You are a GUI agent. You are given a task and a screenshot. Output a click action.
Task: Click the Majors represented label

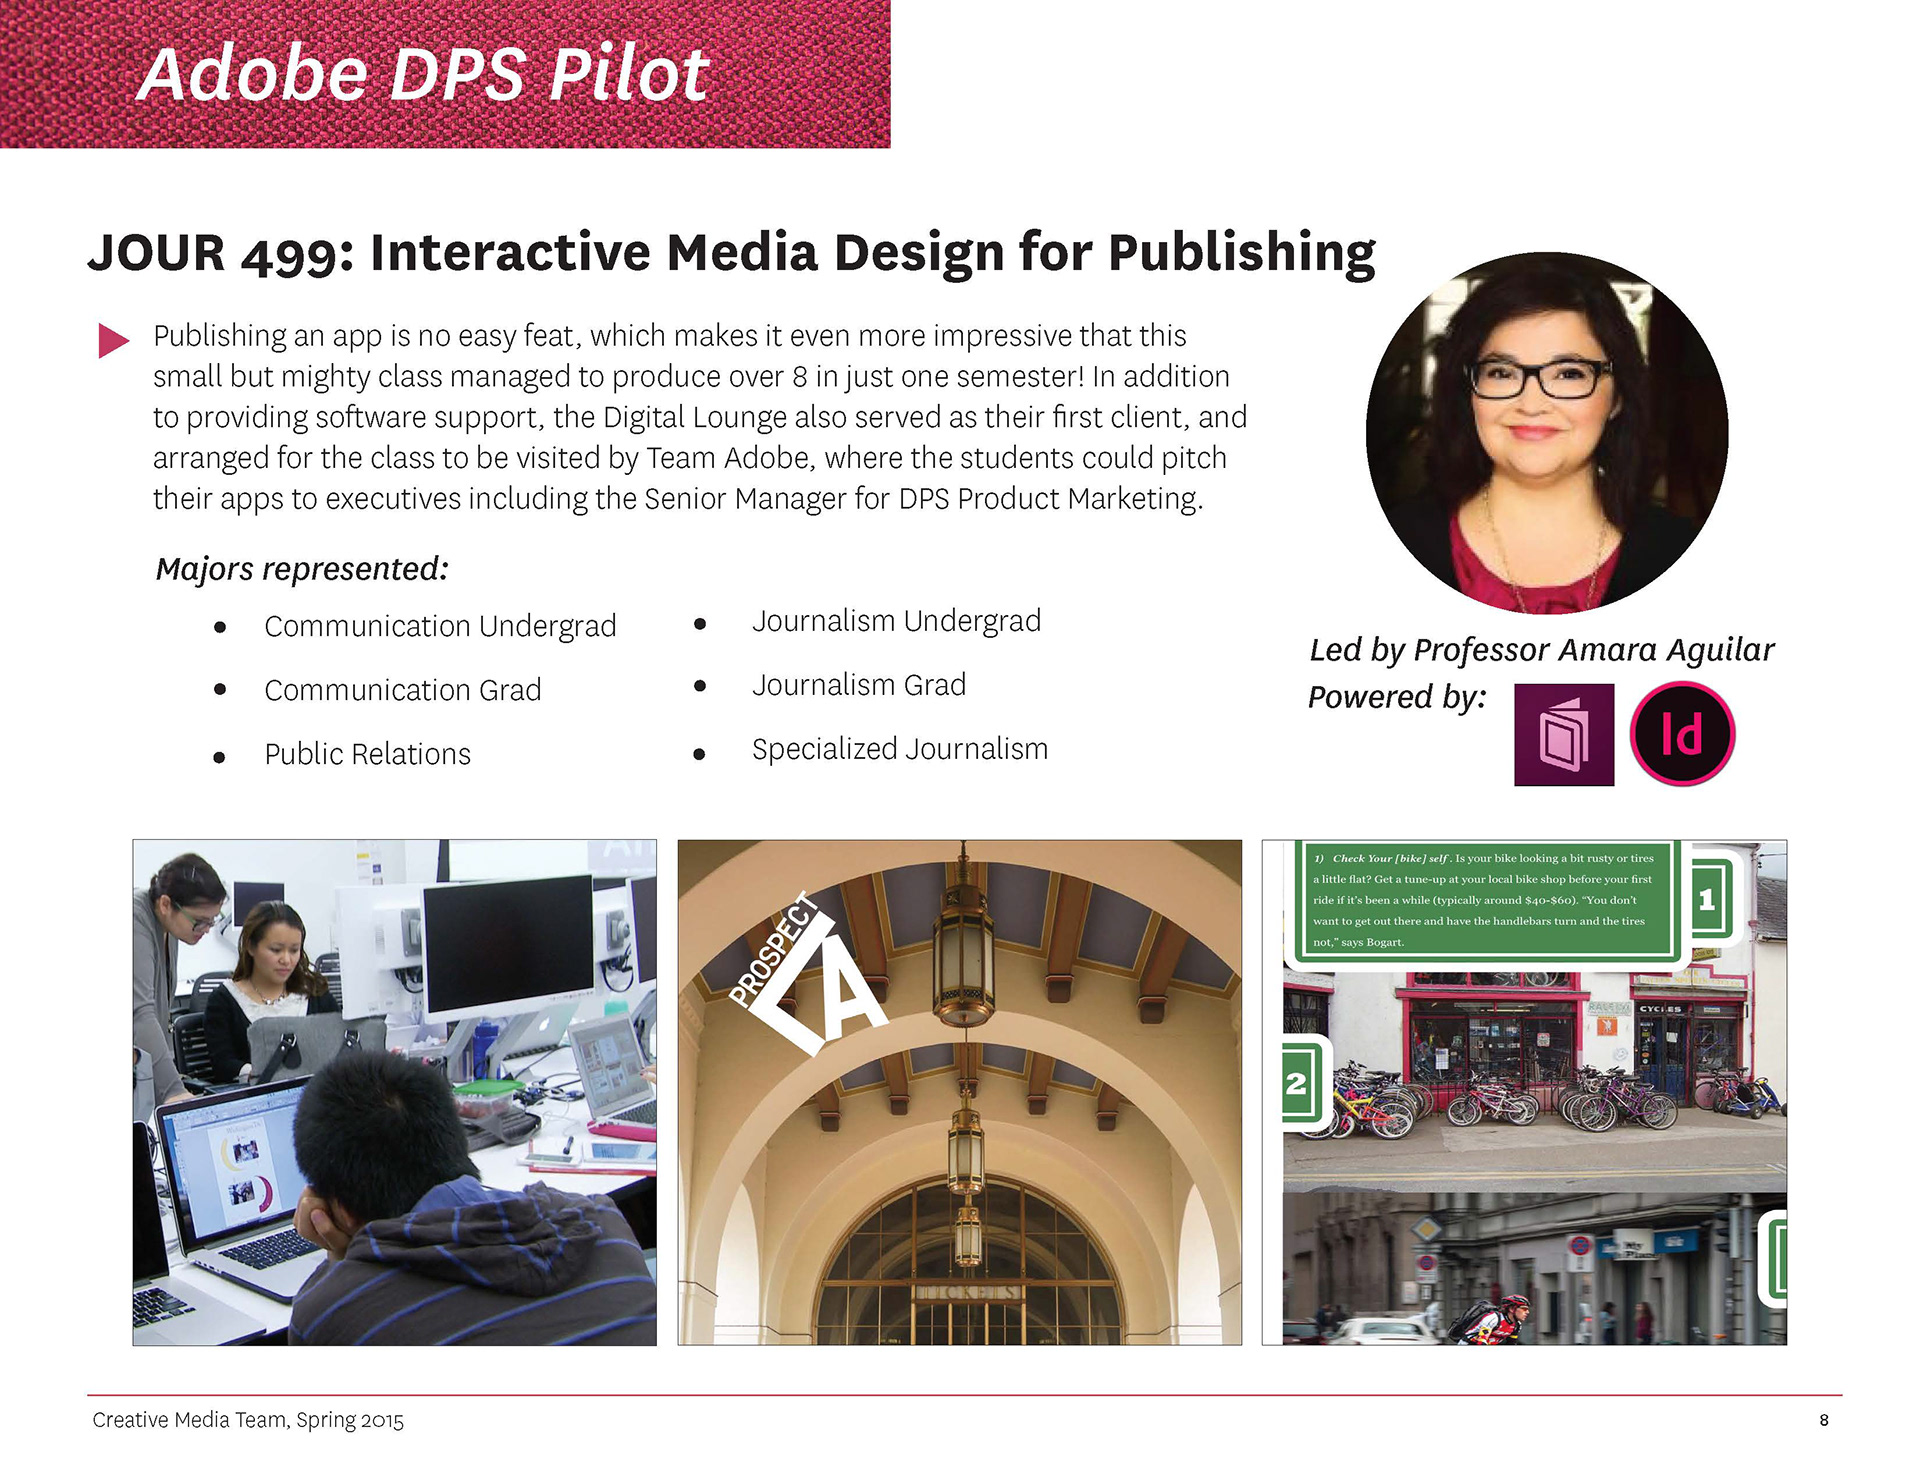pos(302,569)
